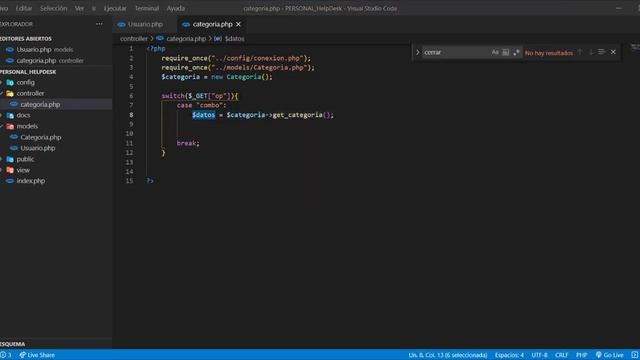Go to next match arrow

pos(591,52)
